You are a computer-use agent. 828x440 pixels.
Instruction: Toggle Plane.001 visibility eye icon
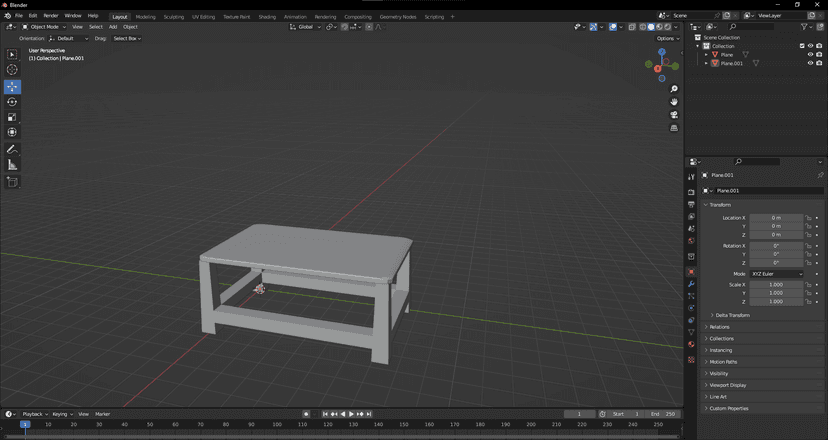coord(810,63)
